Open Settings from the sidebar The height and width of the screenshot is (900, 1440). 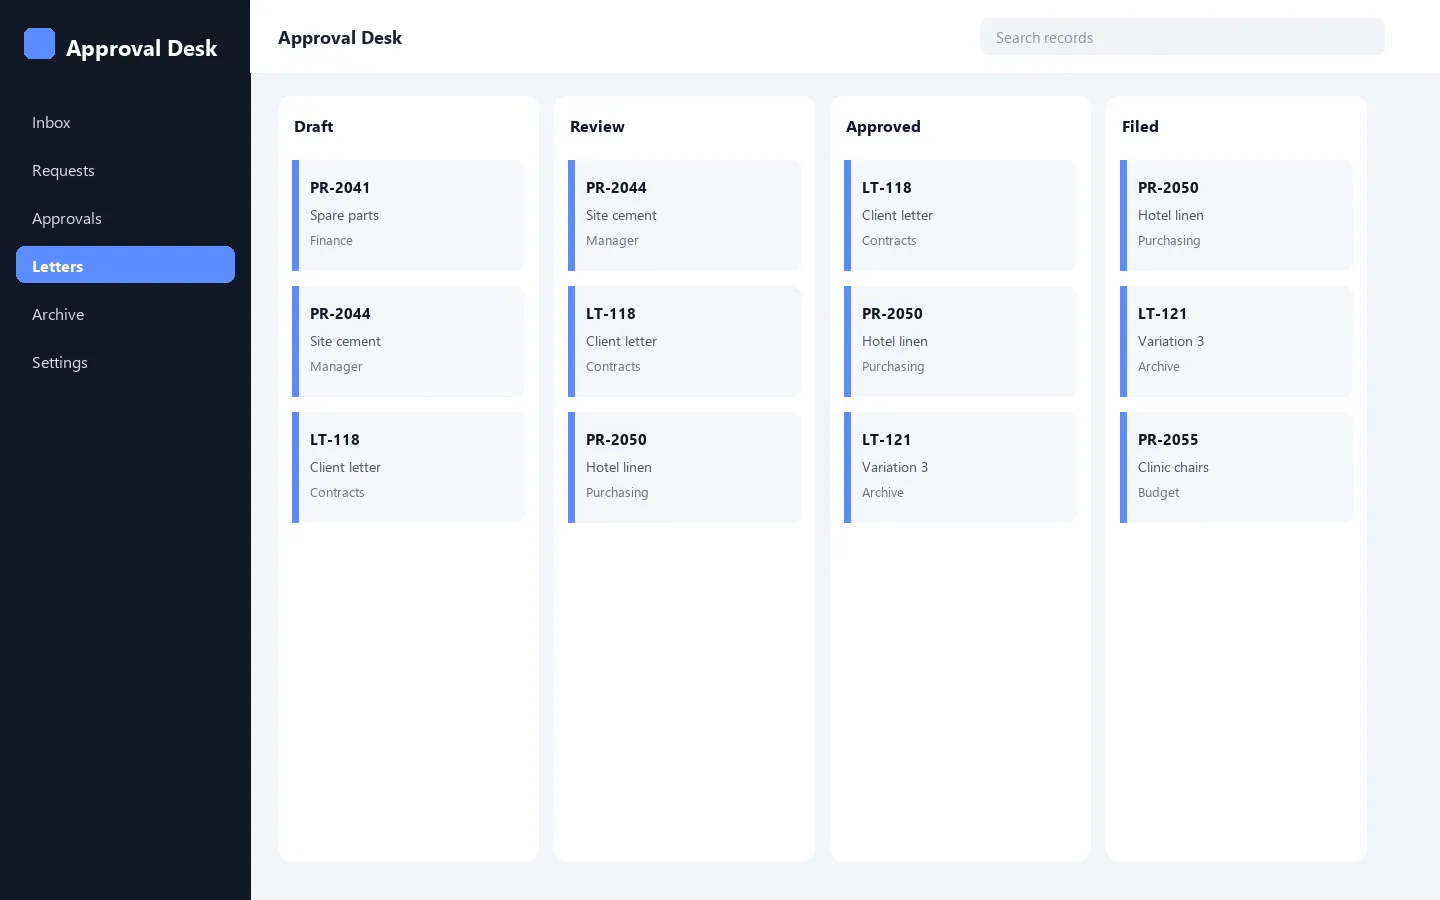coord(125,363)
